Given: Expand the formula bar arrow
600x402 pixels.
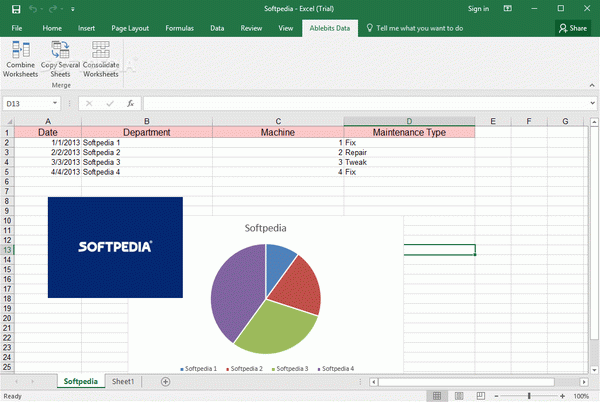Looking at the screenshot, I should tap(592, 103).
